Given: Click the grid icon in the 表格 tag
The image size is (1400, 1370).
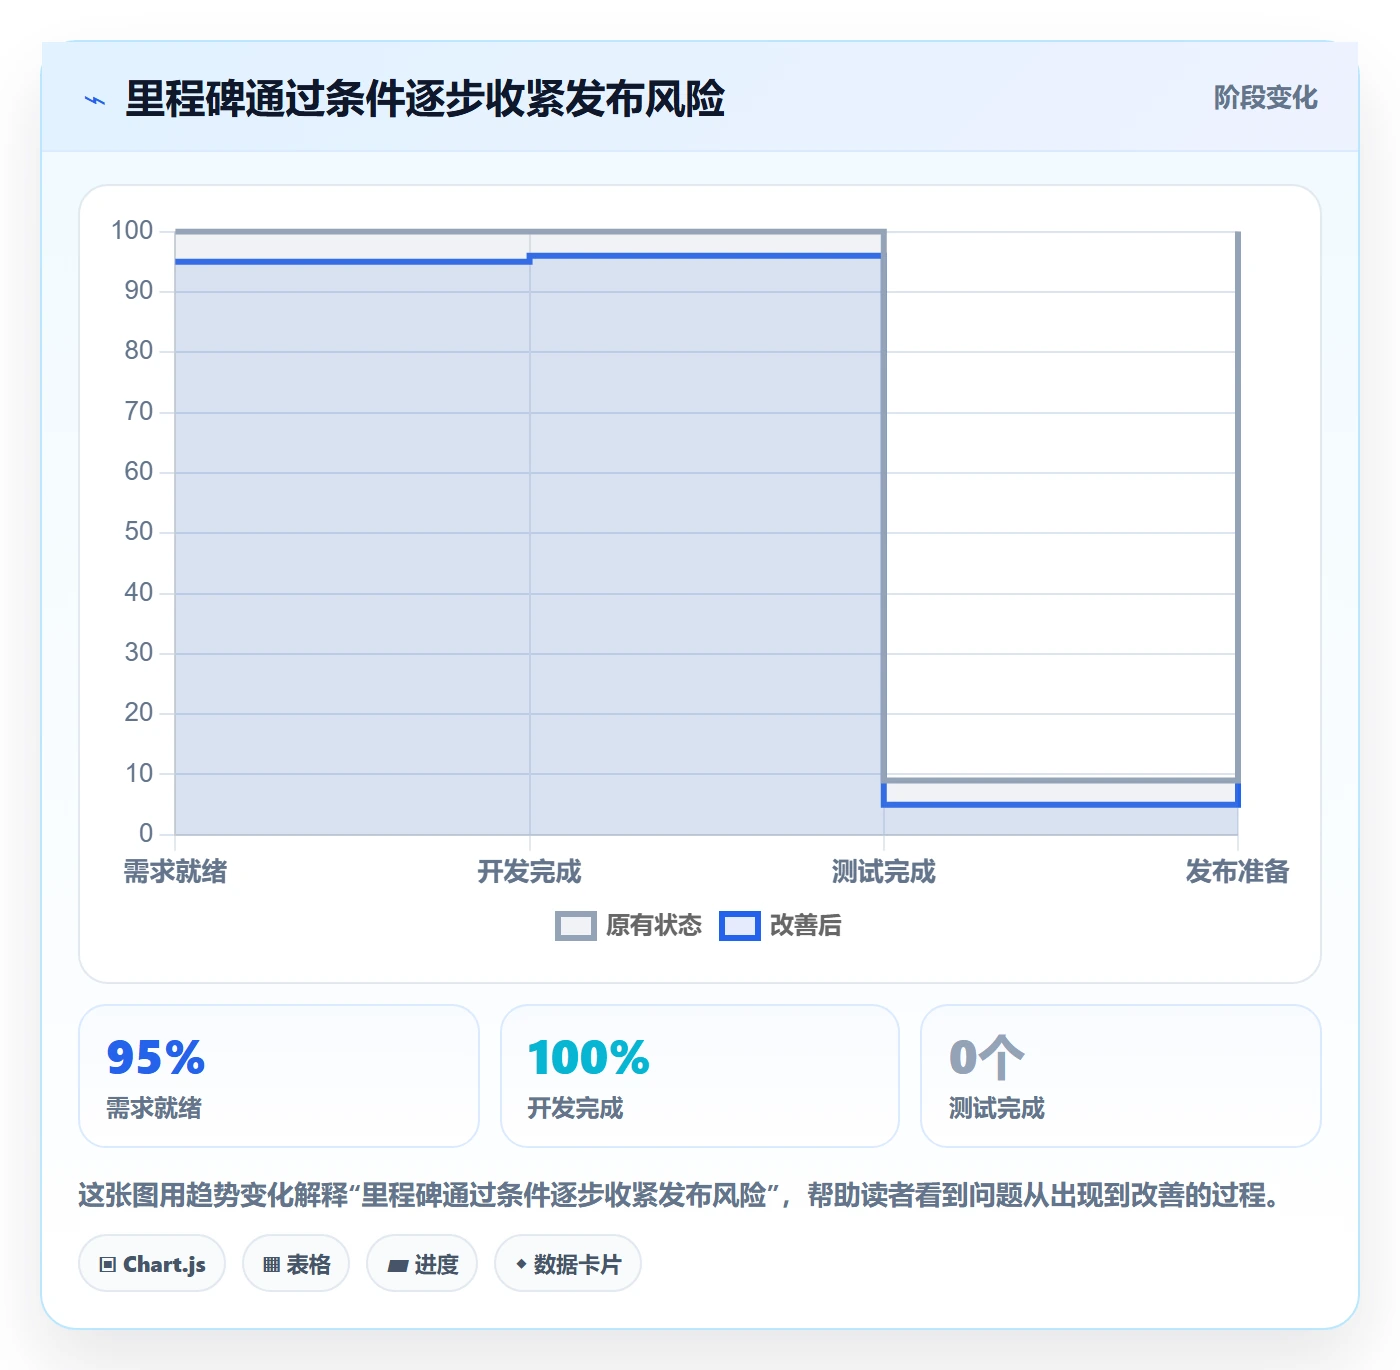Looking at the screenshot, I should pyautogui.click(x=271, y=1265).
